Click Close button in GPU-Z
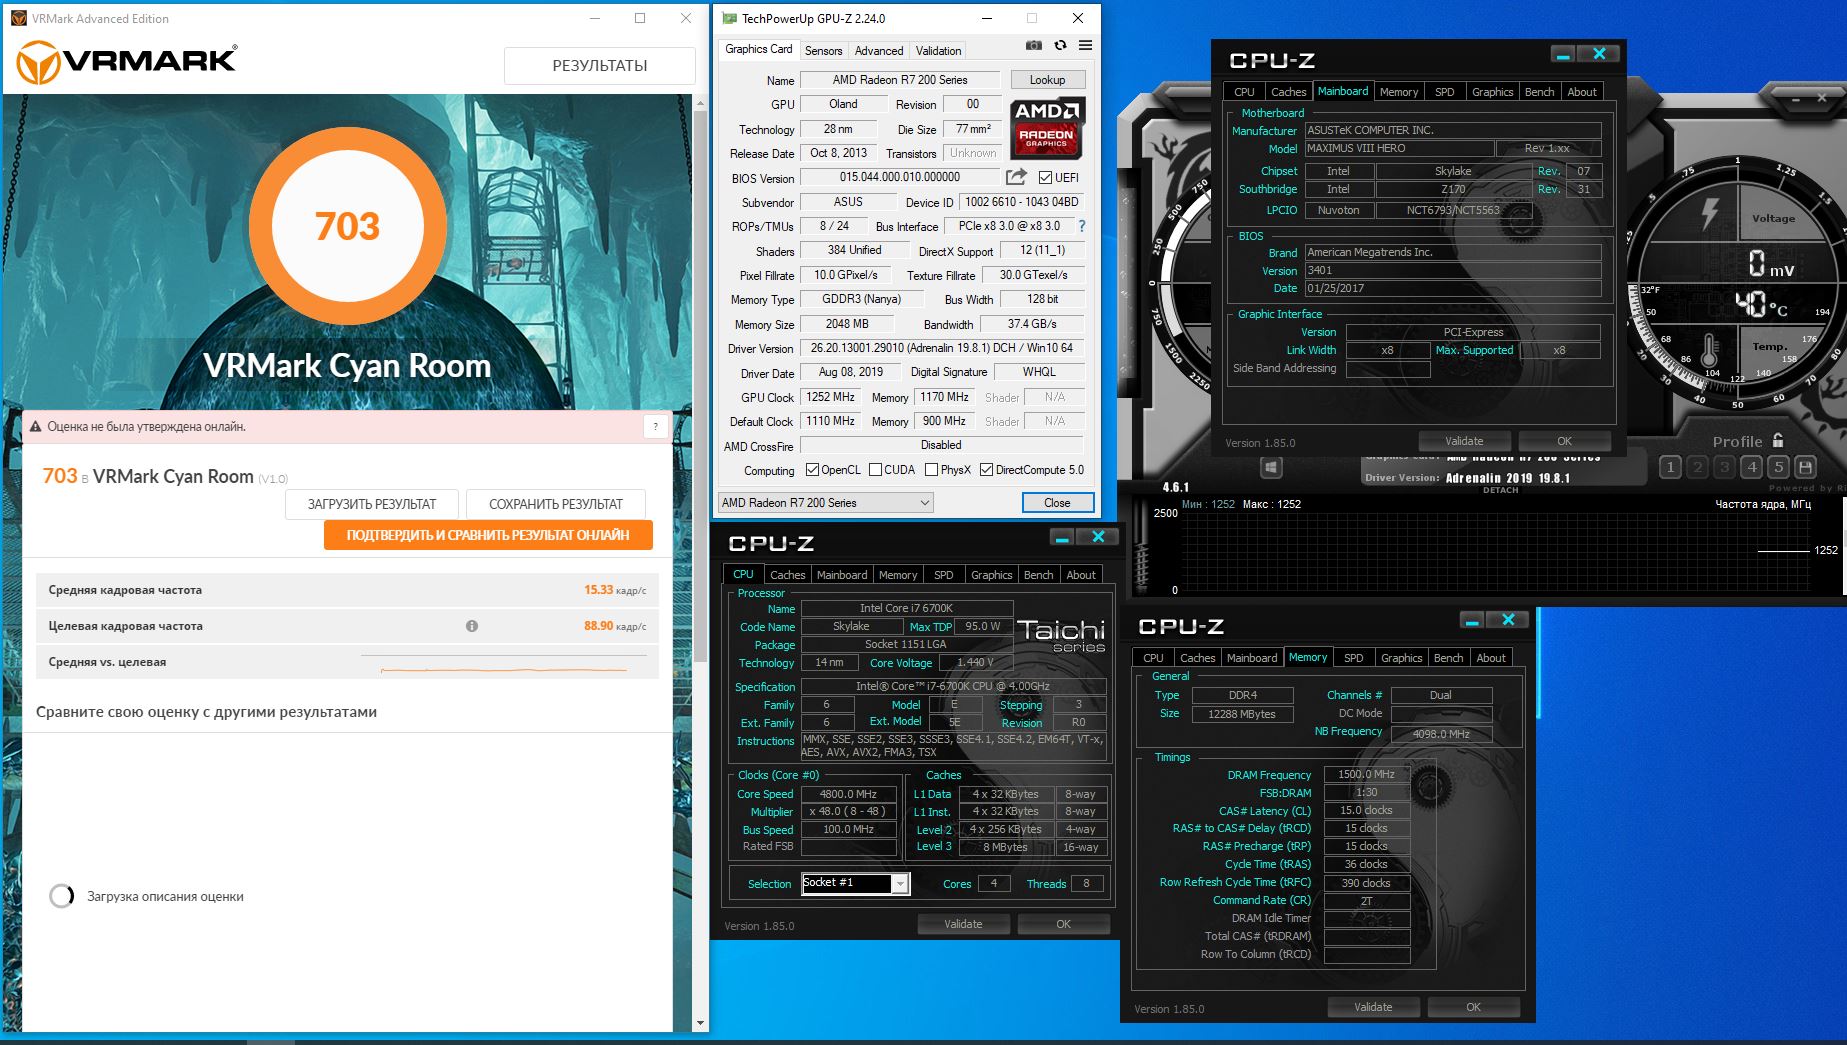 tap(1057, 503)
